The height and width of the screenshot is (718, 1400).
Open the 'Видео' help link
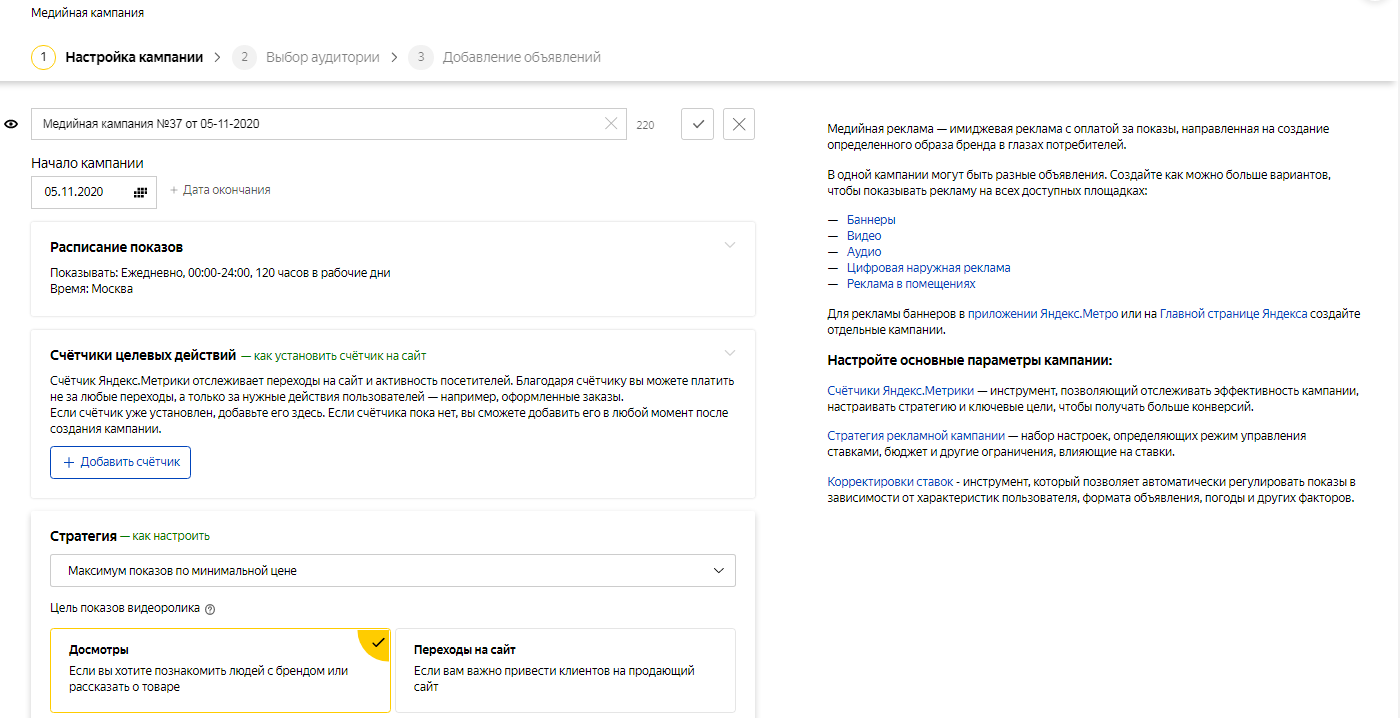pos(864,236)
